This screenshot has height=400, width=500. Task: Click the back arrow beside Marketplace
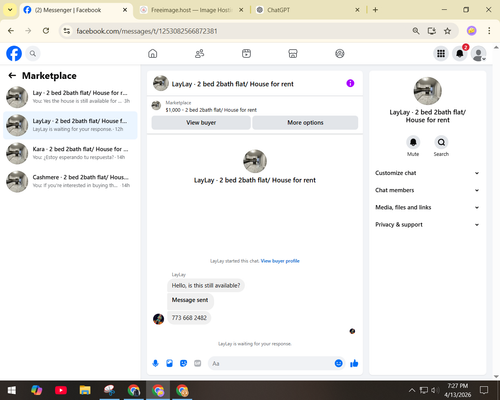[12, 76]
